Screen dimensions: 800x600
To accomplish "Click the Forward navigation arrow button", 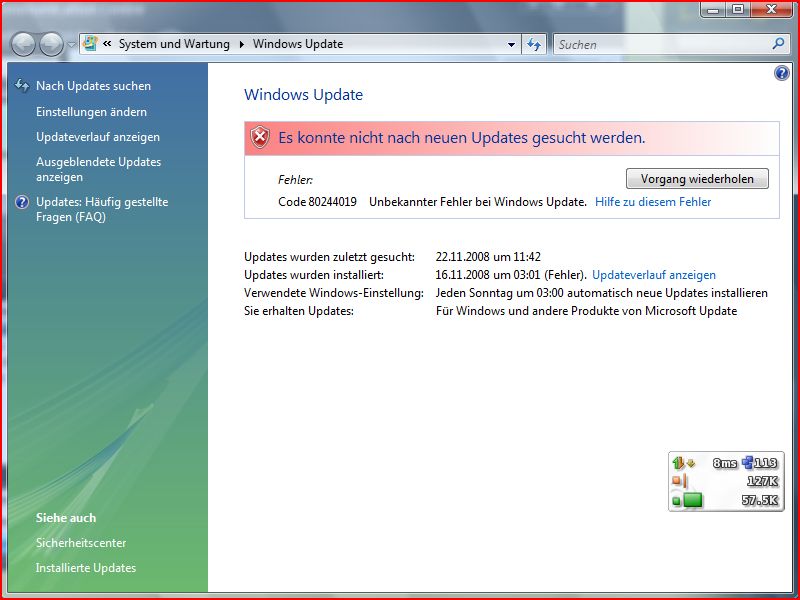I will [x=52, y=44].
